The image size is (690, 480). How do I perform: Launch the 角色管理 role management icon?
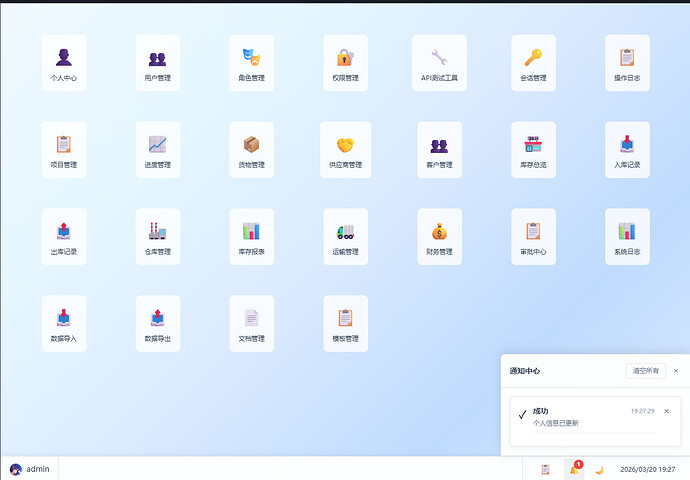tap(251, 62)
